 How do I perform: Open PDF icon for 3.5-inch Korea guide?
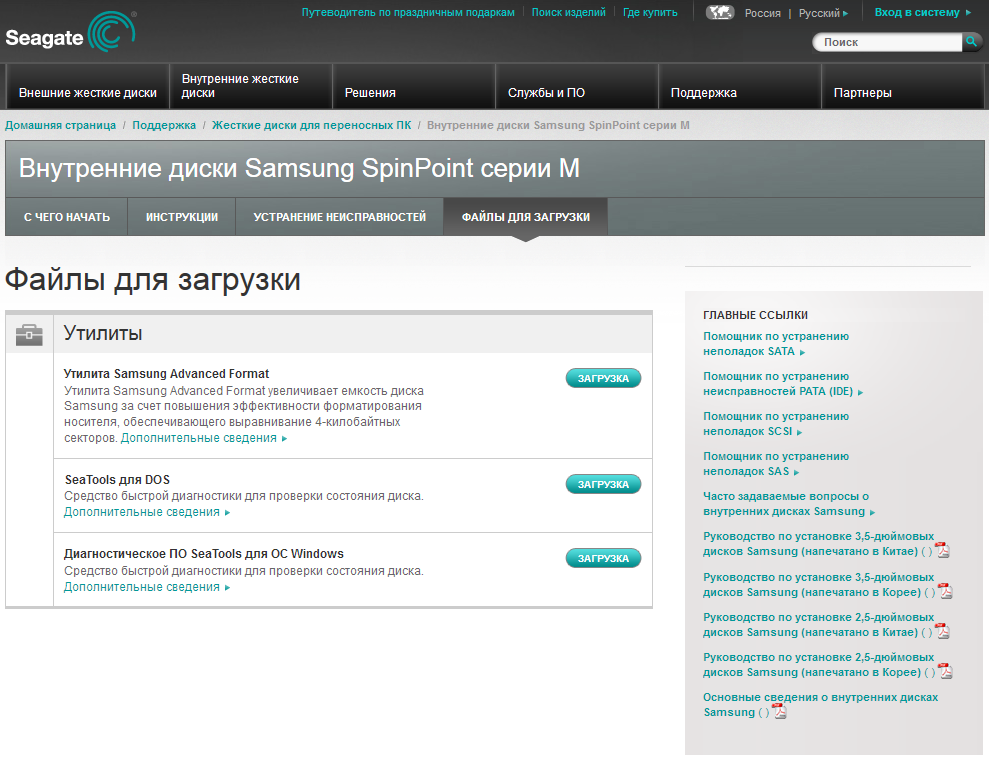945,591
